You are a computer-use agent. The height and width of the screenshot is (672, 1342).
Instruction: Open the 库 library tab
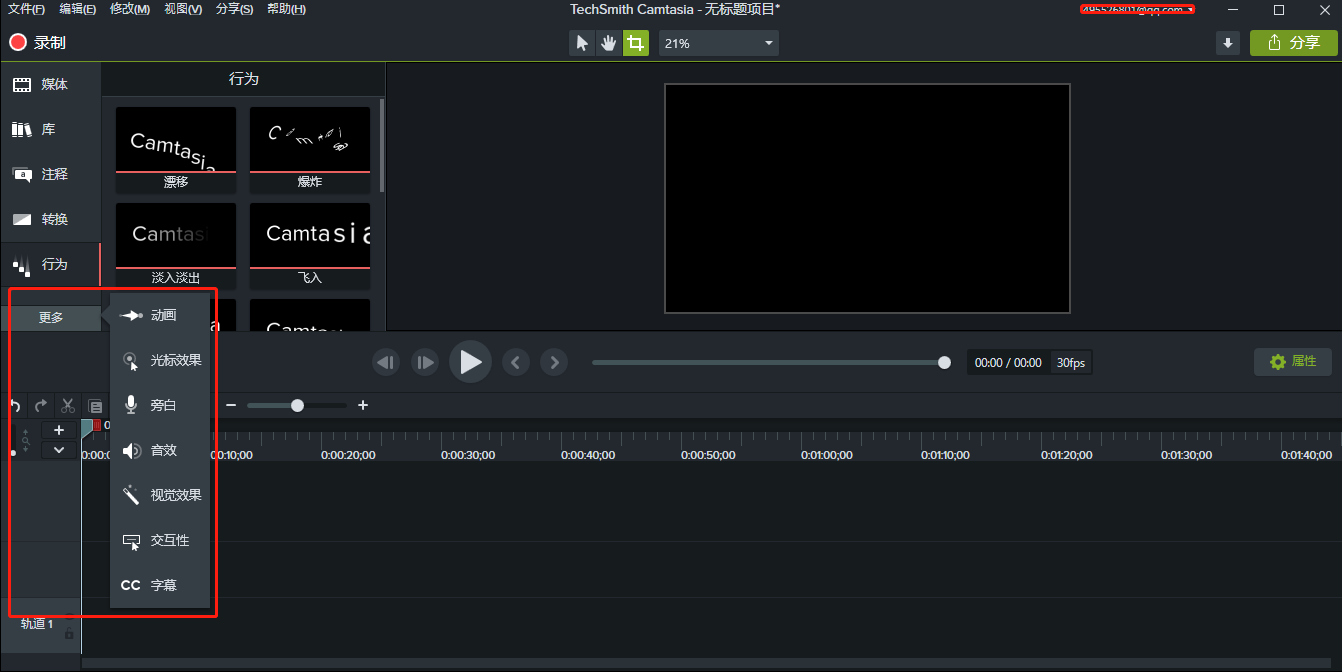click(x=50, y=130)
